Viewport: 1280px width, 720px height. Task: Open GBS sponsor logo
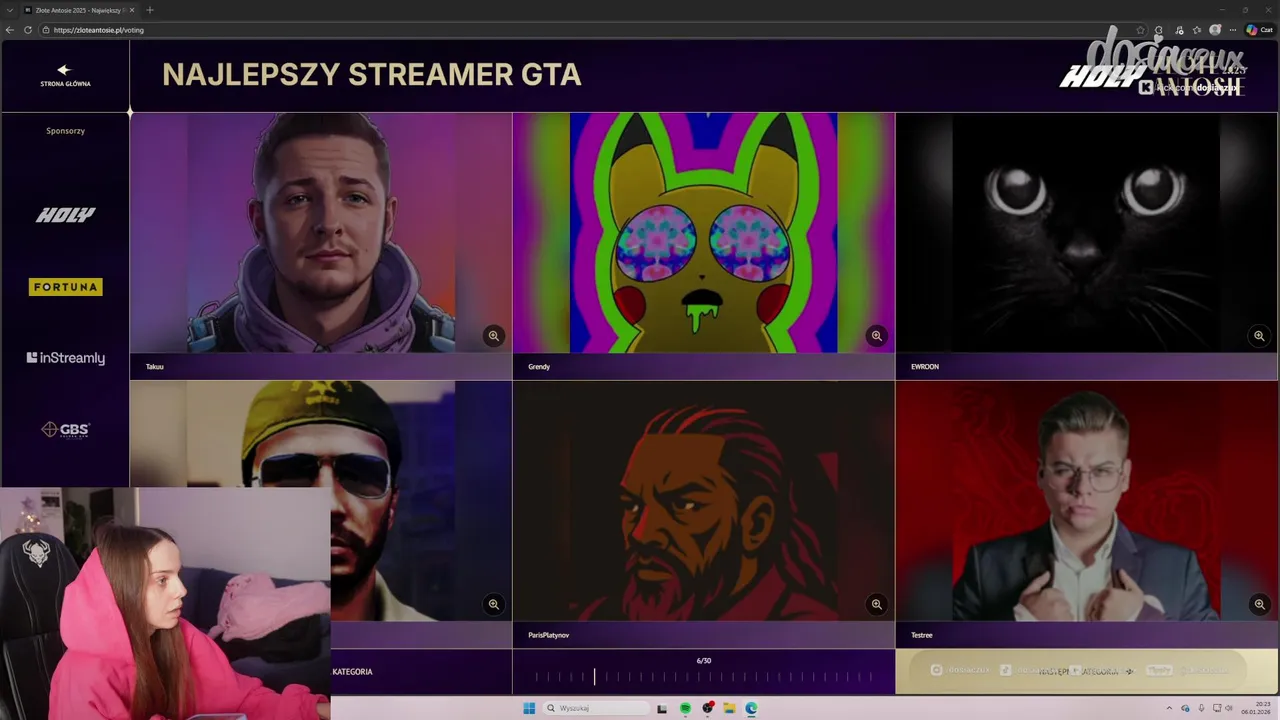click(x=65, y=430)
